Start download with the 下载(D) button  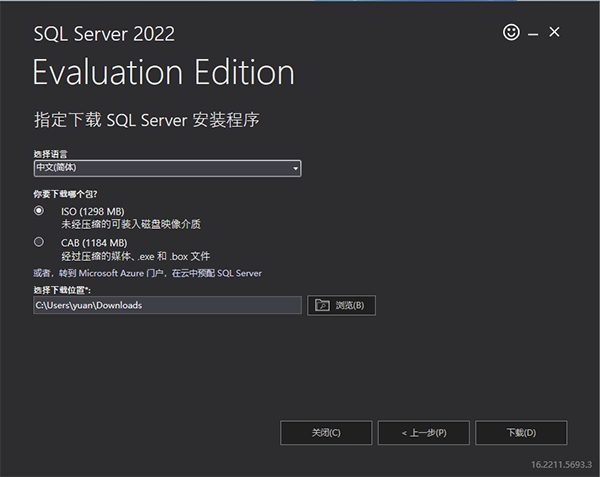[521, 433]
